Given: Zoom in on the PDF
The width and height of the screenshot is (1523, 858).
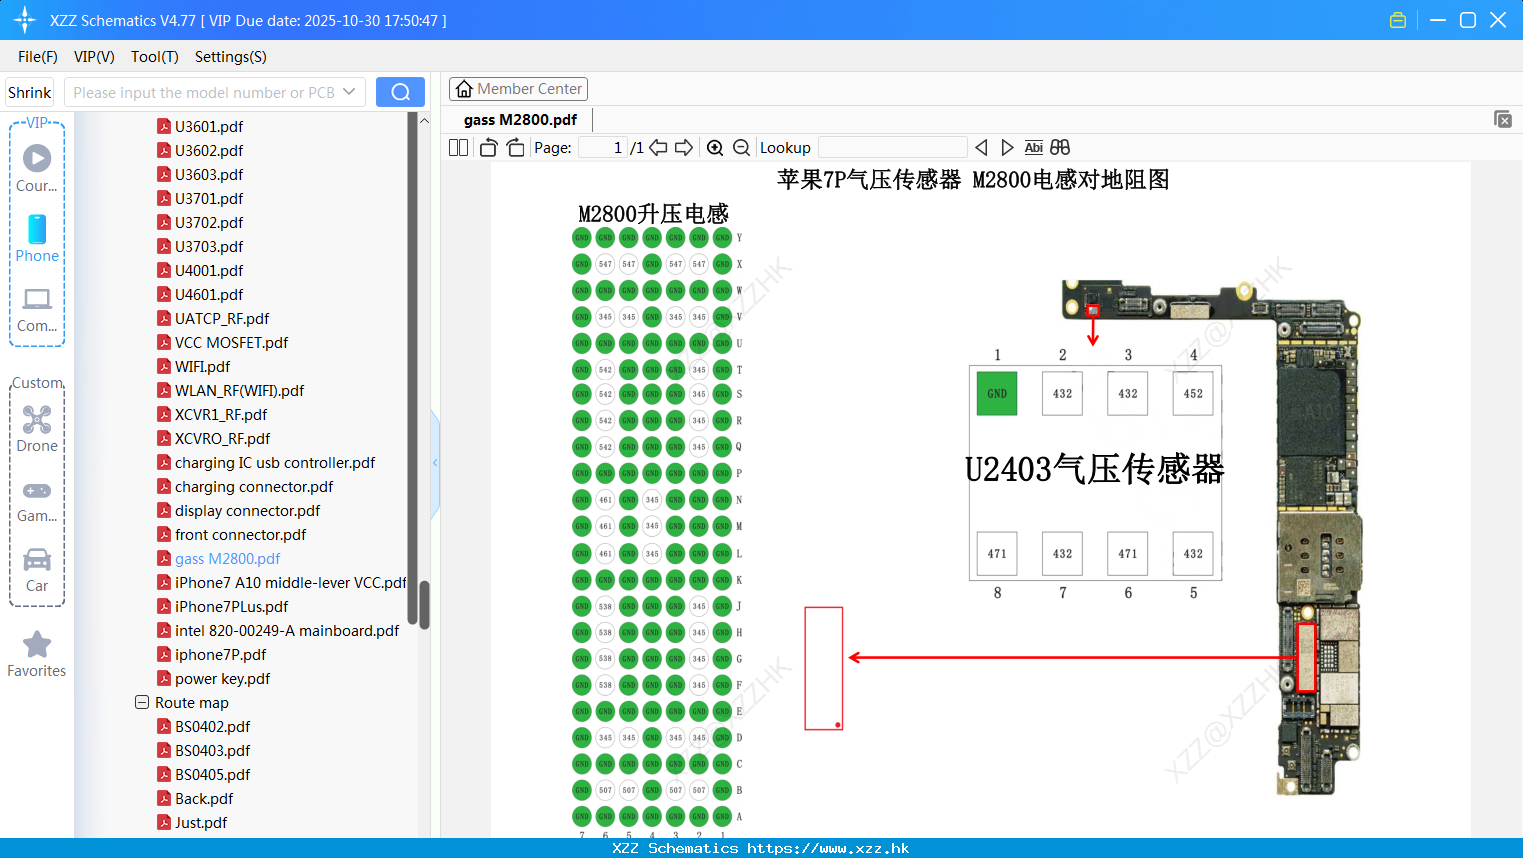Looking at the screenshot, I should [x=715, y=147].
